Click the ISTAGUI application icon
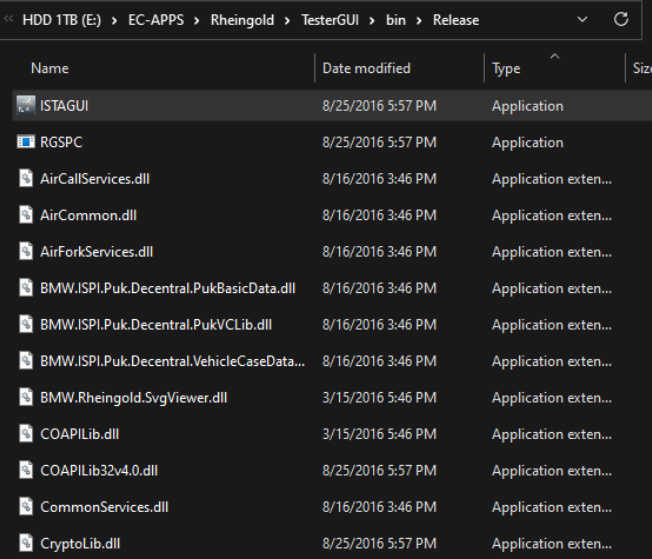The height and width of the screenshot is (559, 652). (25, 106)
